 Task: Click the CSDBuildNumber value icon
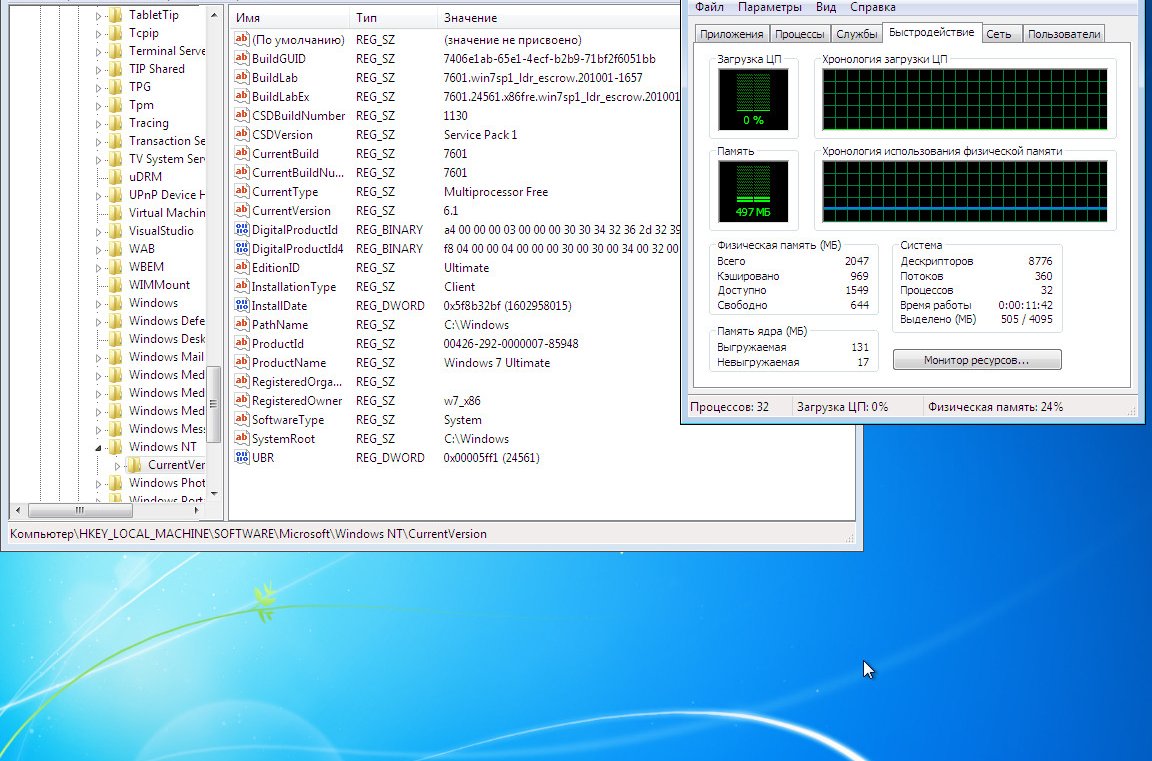[x=242, y=115]
